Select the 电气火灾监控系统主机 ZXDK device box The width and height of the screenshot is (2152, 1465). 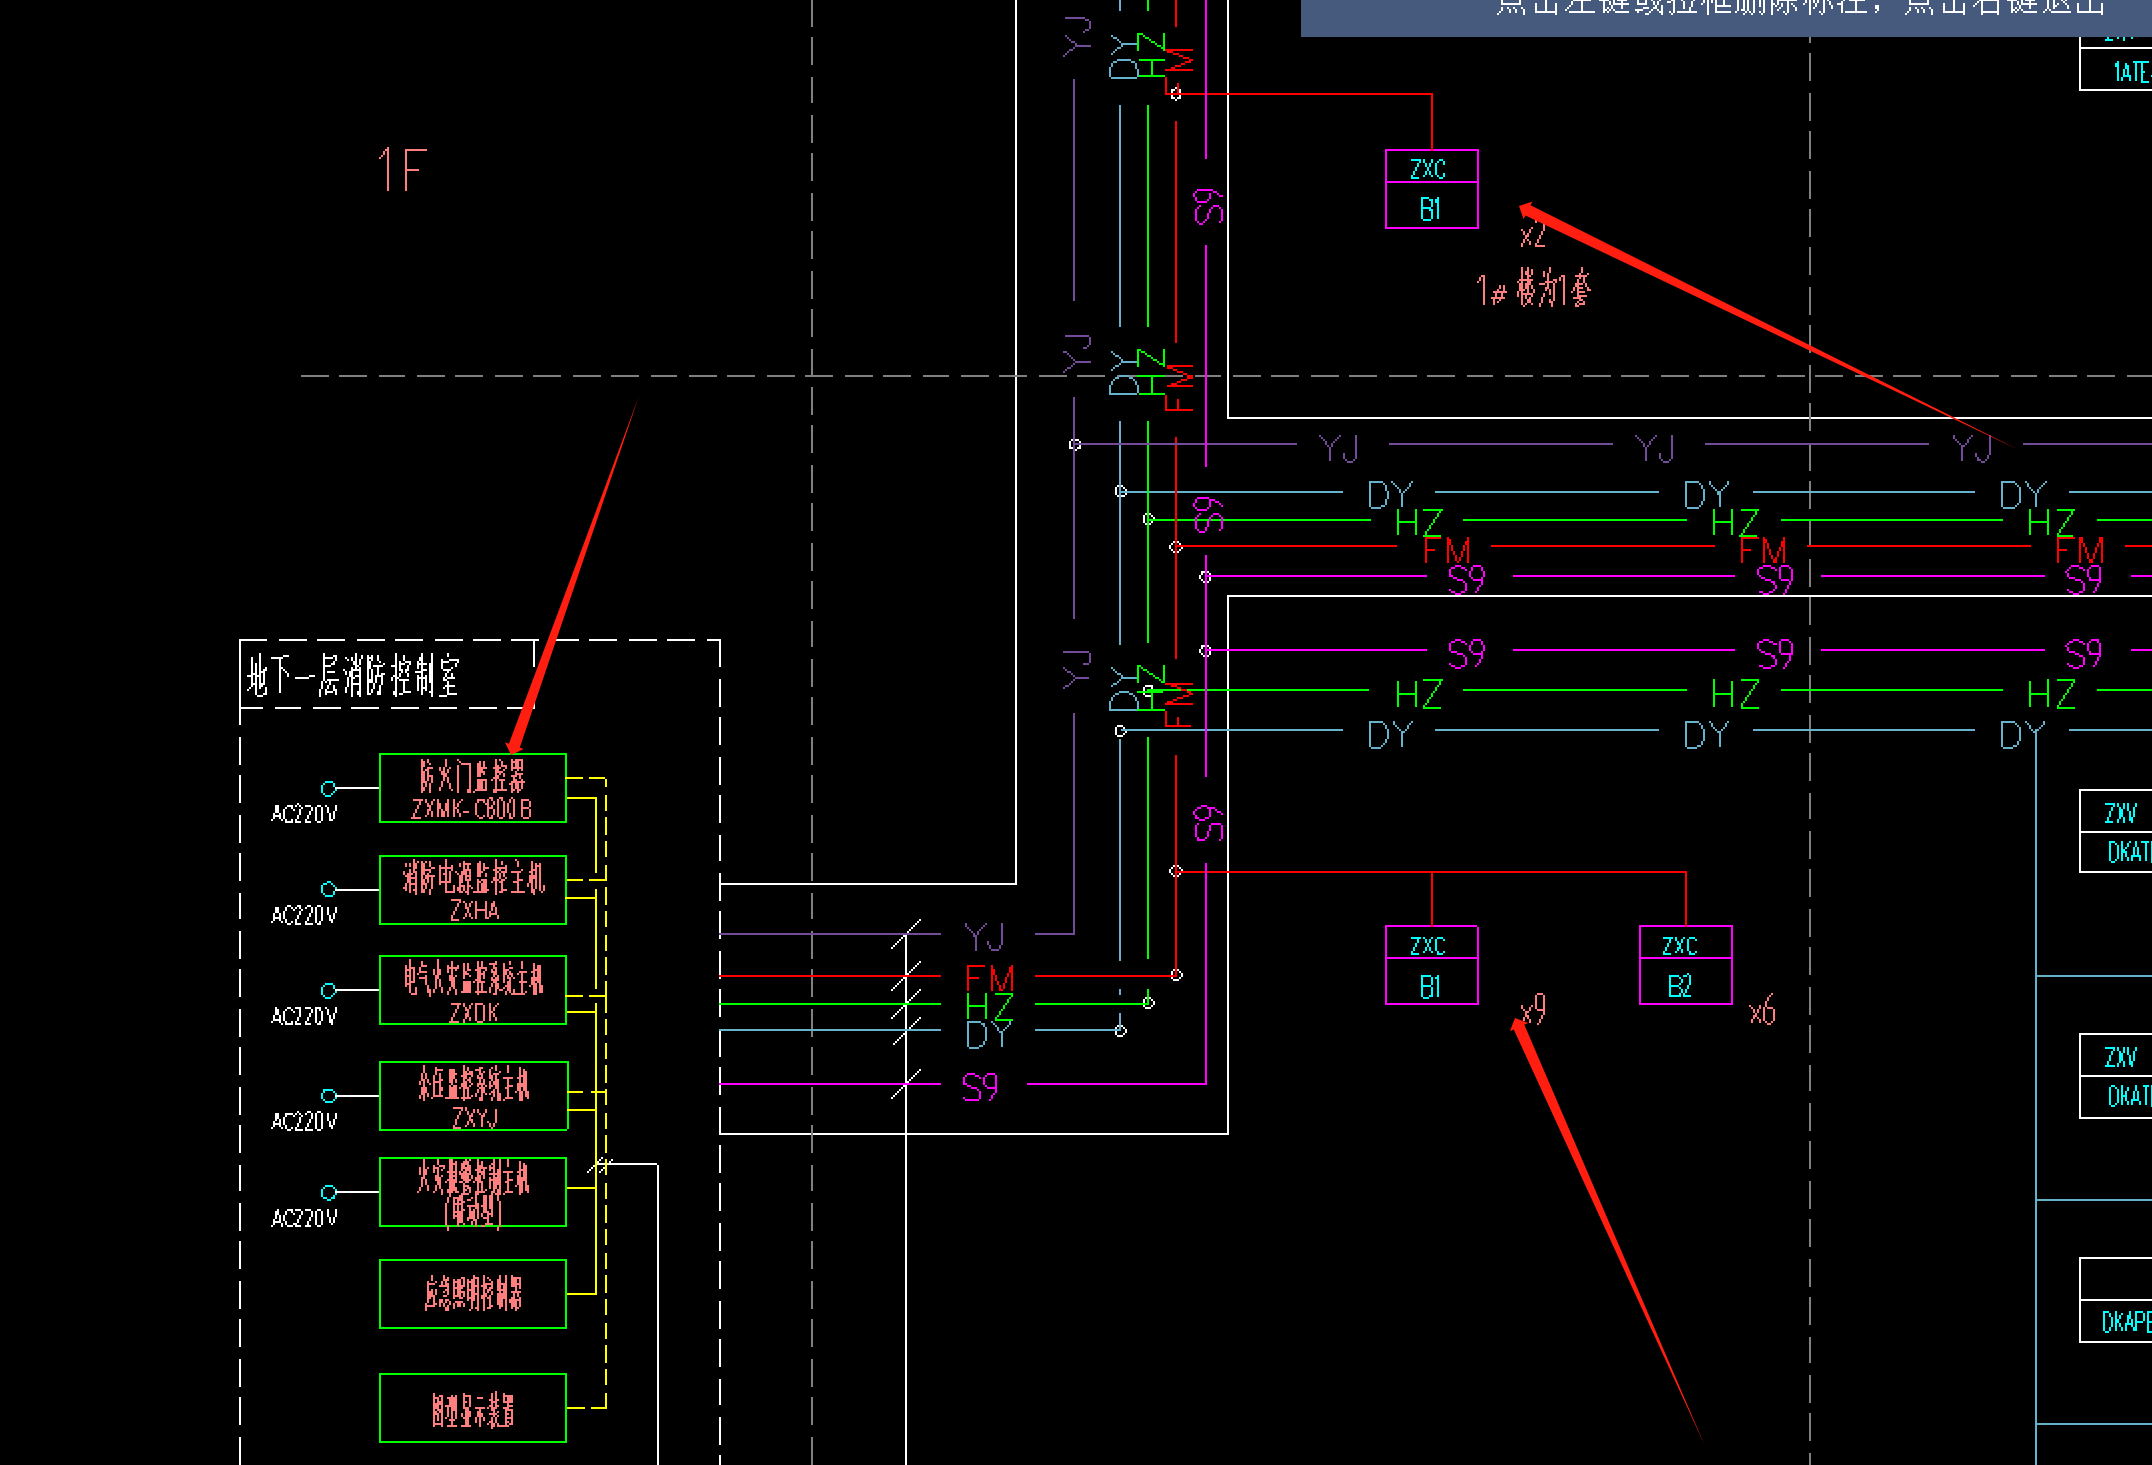pos(473,990)
